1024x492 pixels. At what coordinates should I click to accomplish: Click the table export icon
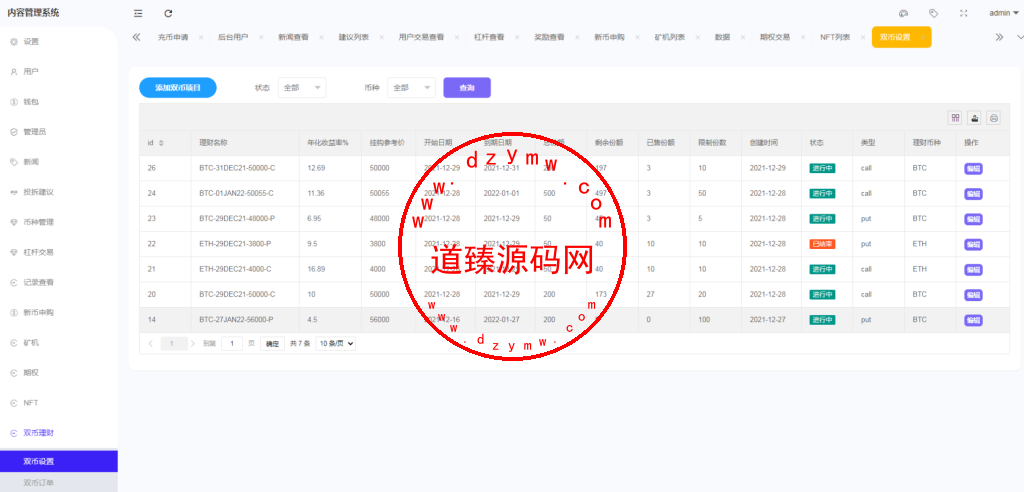(974, 118)
